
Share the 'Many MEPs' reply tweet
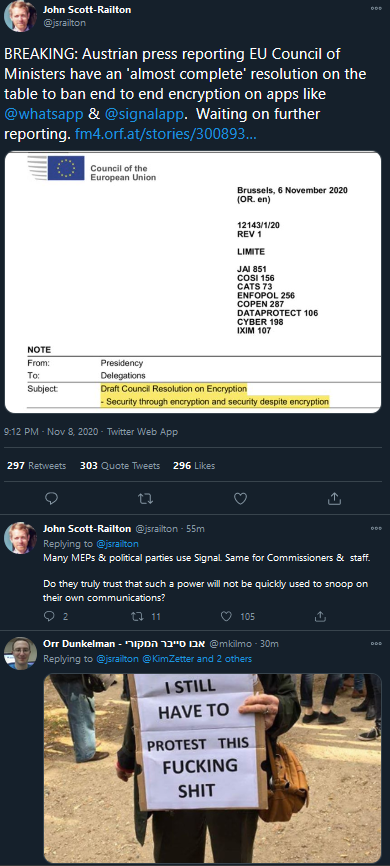coord(319,616)
